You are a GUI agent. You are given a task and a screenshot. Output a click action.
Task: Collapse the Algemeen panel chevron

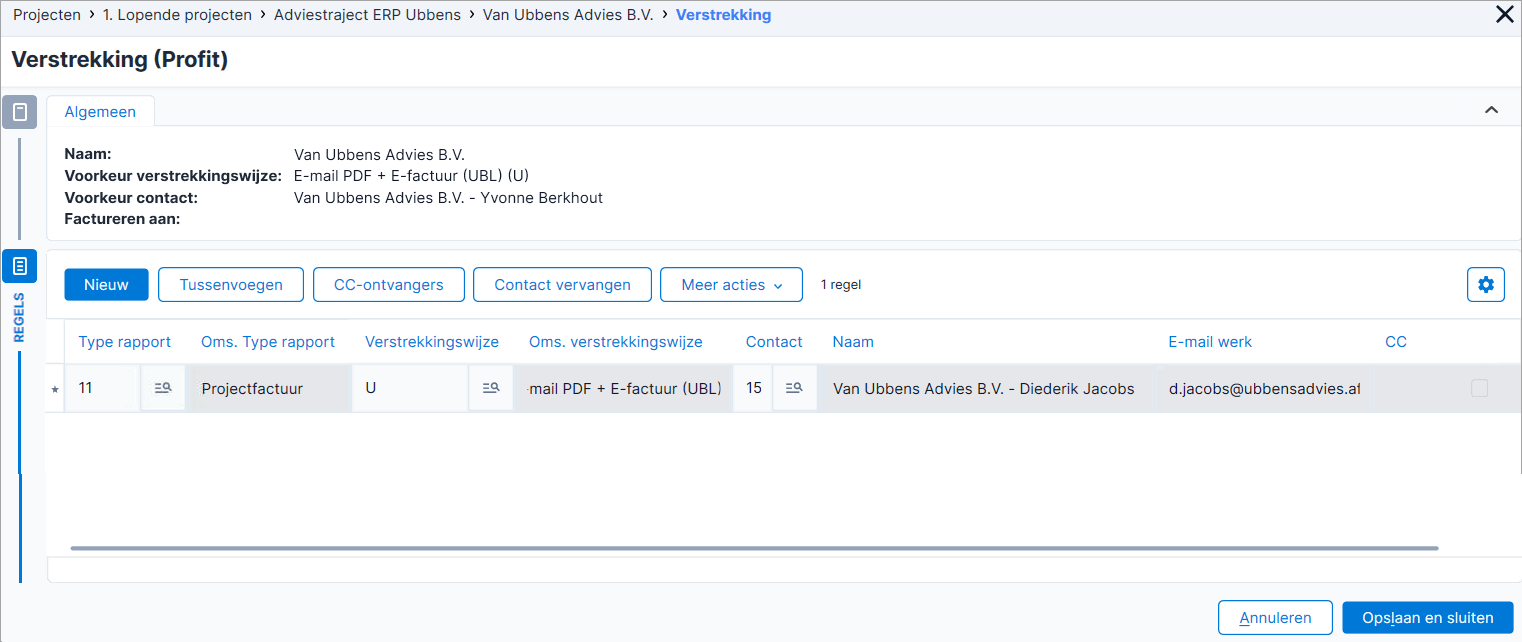[x=1491, y=110]
